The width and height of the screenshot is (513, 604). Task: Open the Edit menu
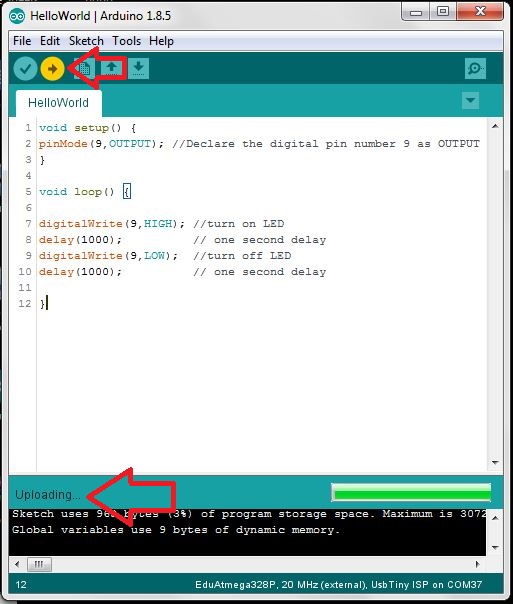point(50,41)
